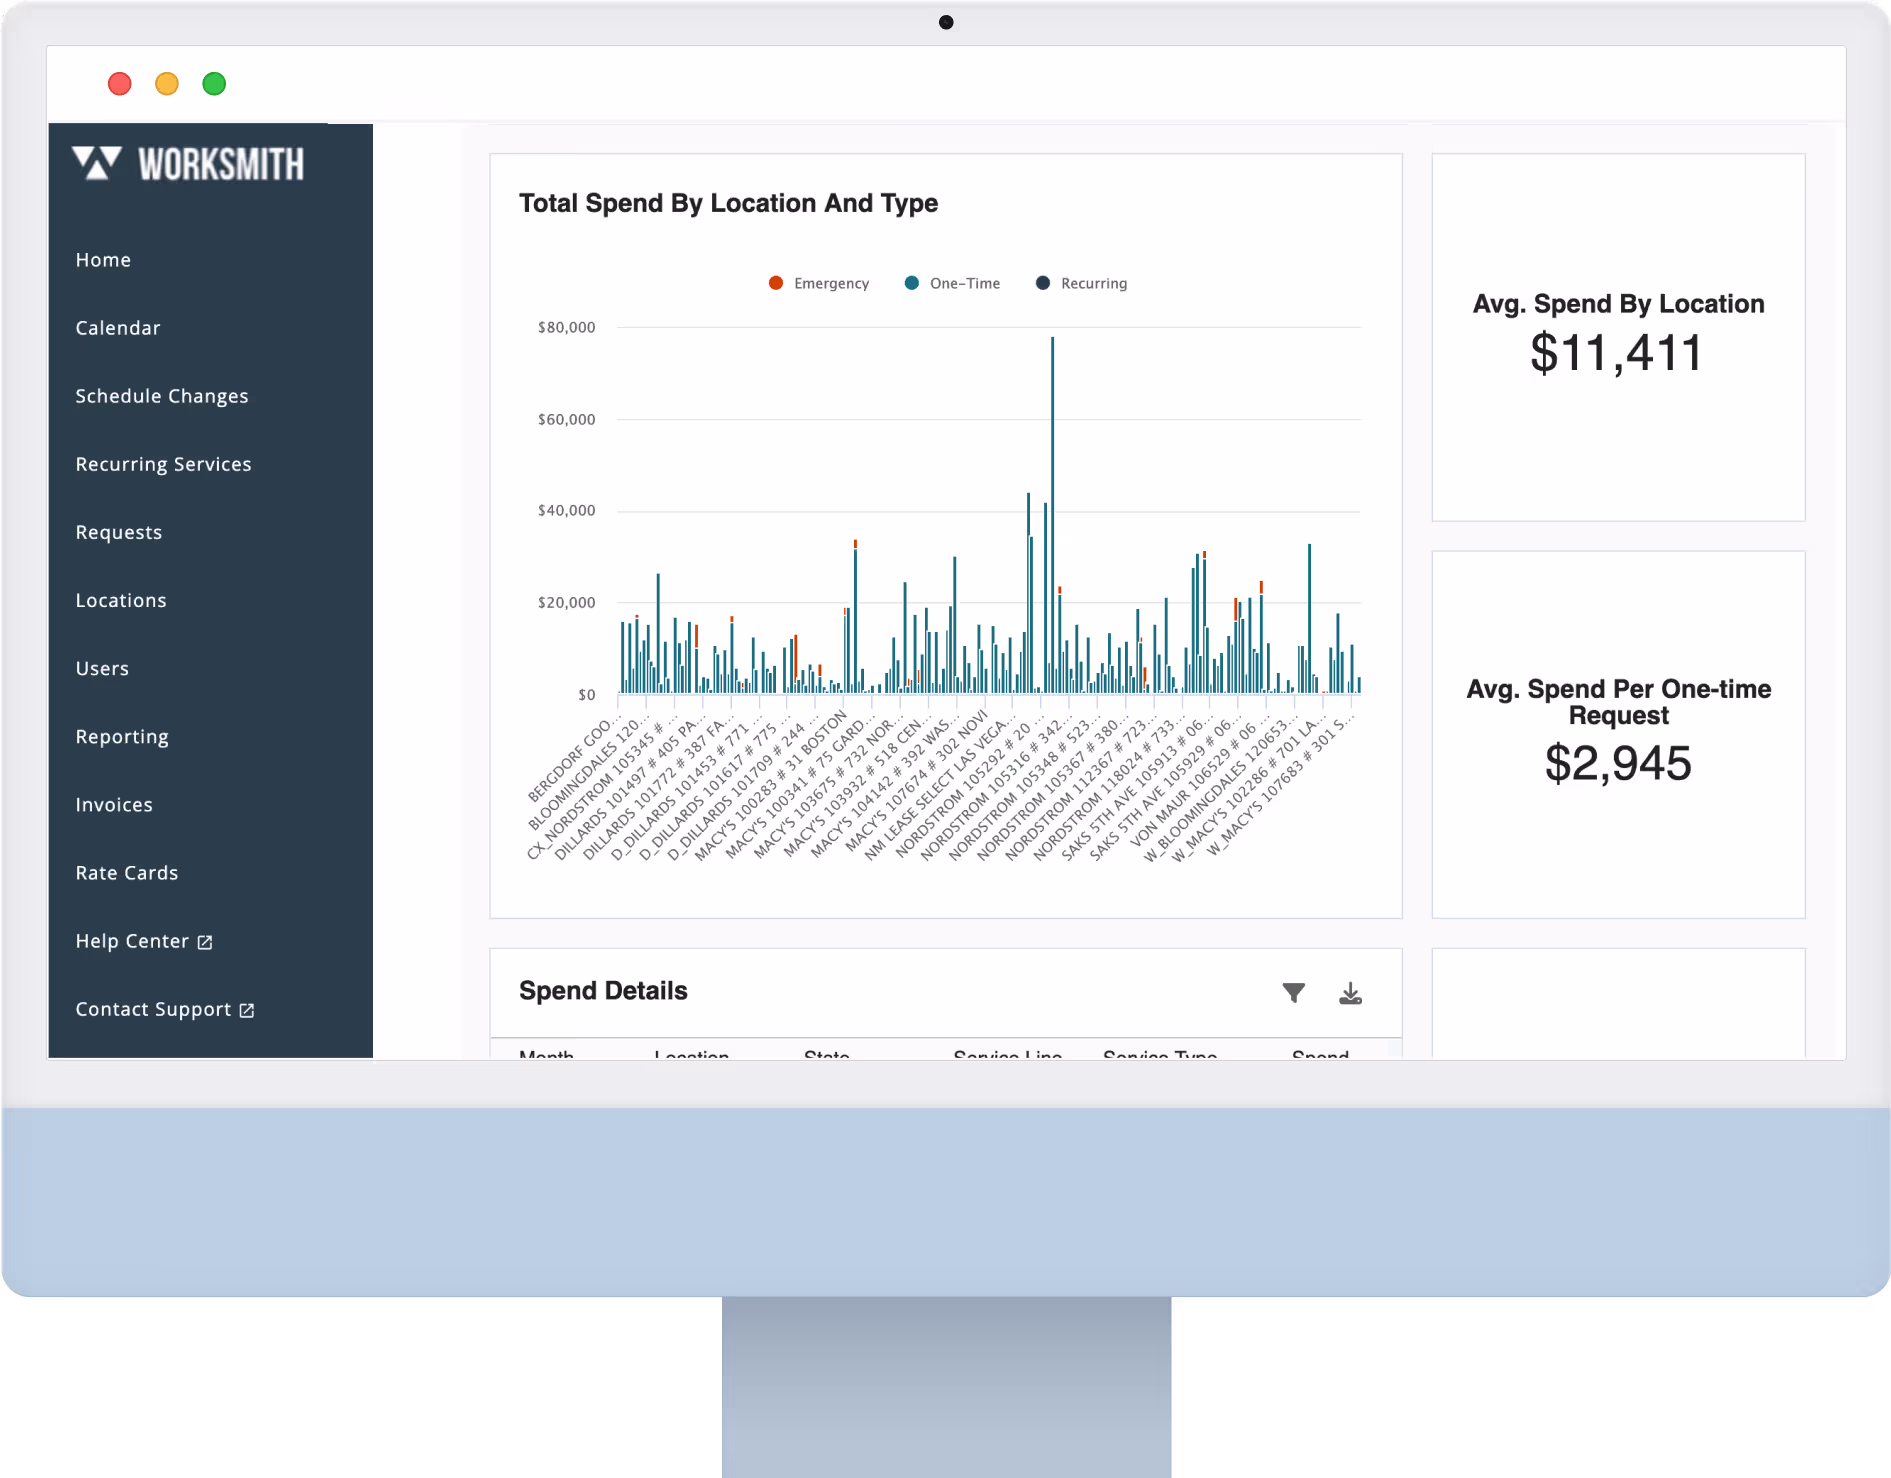Click the $60,000 axis label
The width and height of the screenshot is (1891, 1478).
point(566,419)
